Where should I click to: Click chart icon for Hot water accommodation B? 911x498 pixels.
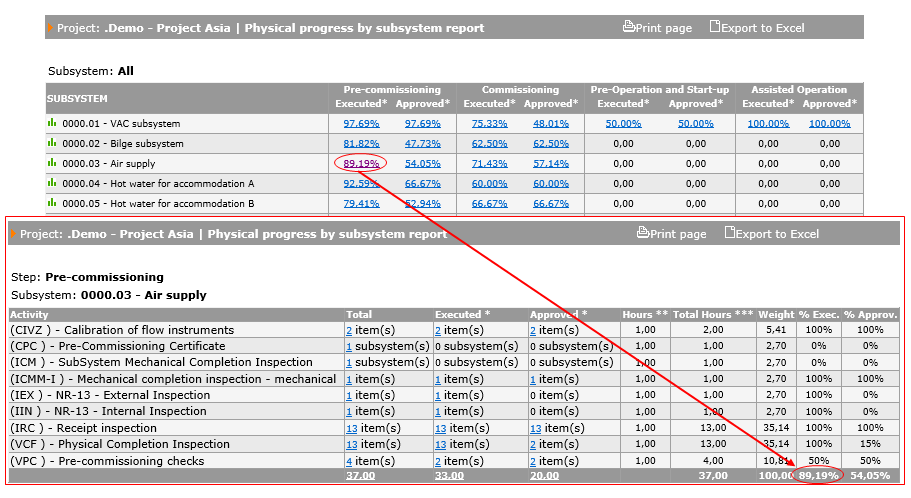[52, 203]
